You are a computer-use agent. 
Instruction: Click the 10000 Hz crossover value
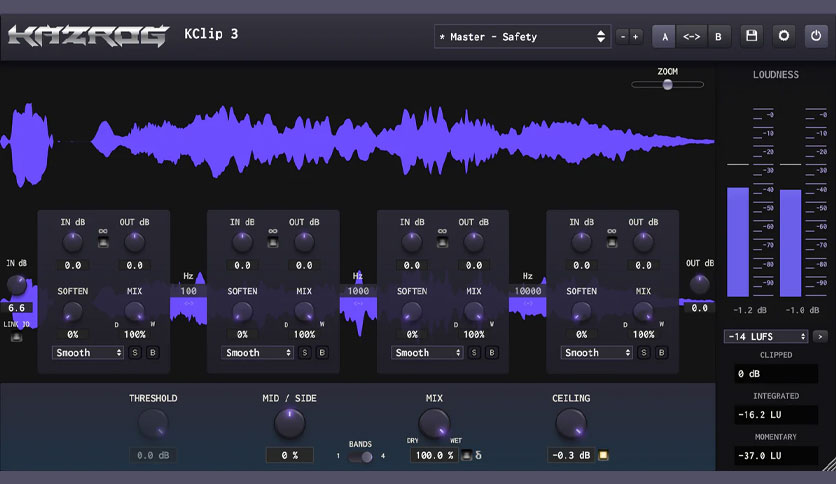point(527,291)
